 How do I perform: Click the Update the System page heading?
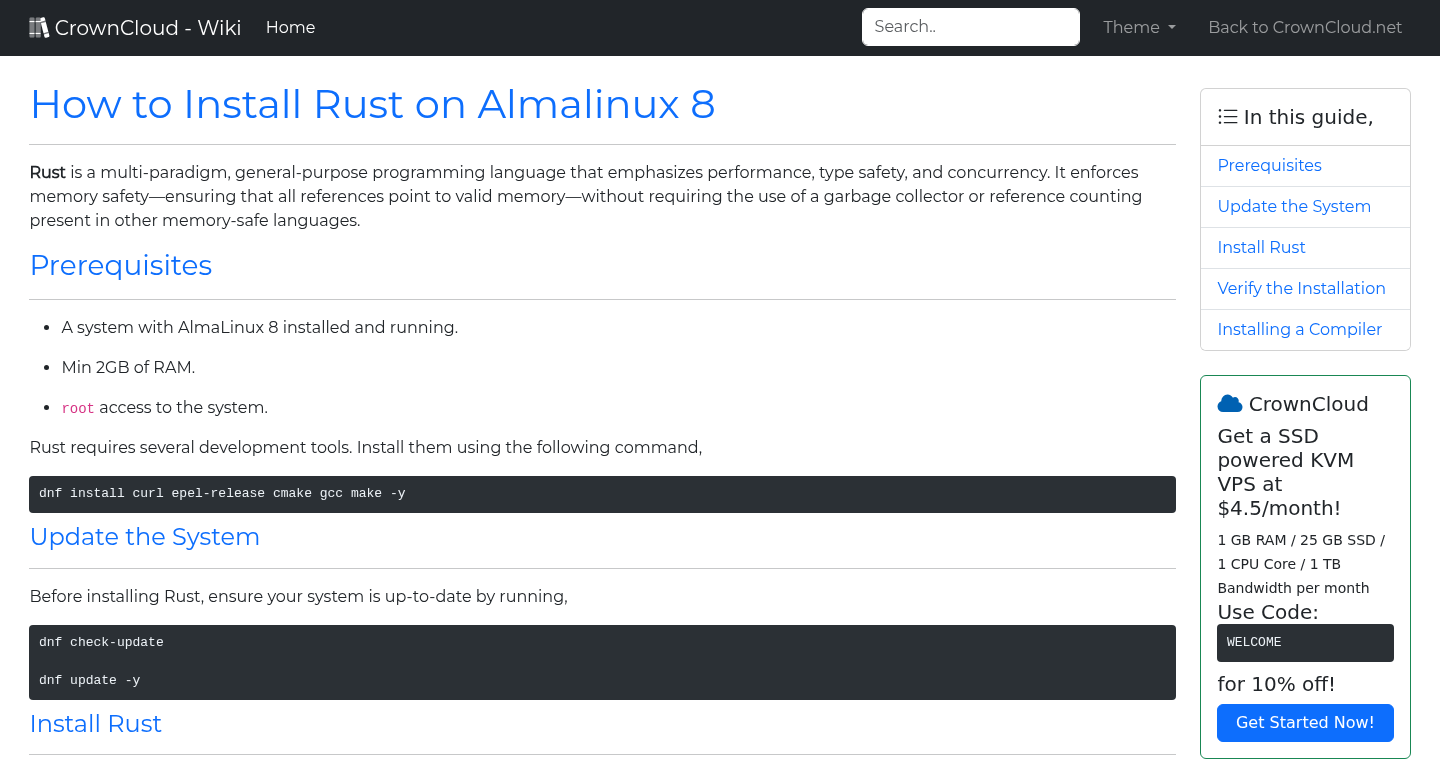[144, 537]
